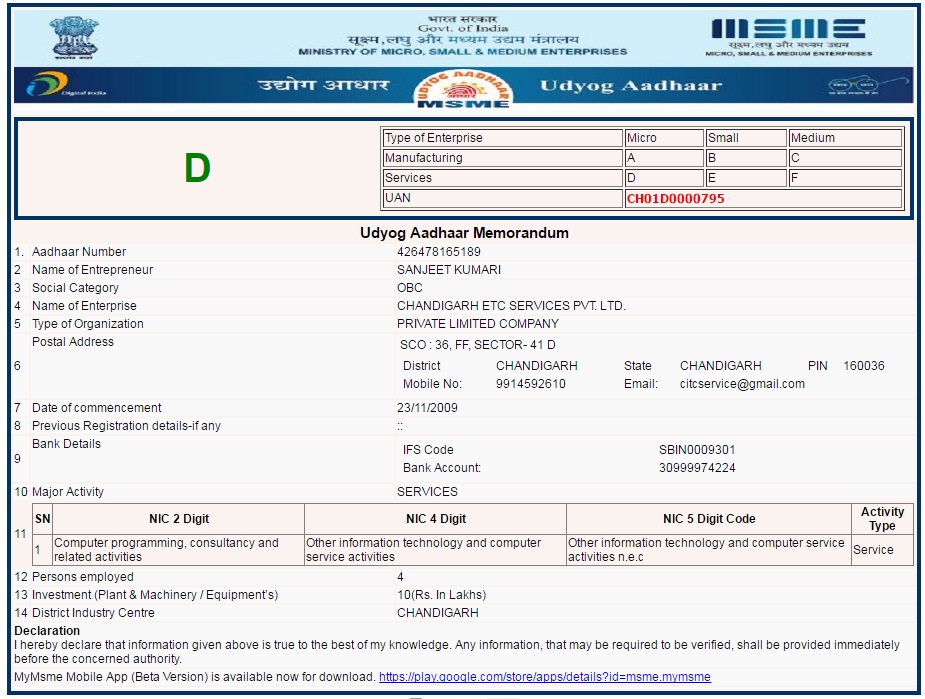Select the commencement date 23/11/2009

429,408
